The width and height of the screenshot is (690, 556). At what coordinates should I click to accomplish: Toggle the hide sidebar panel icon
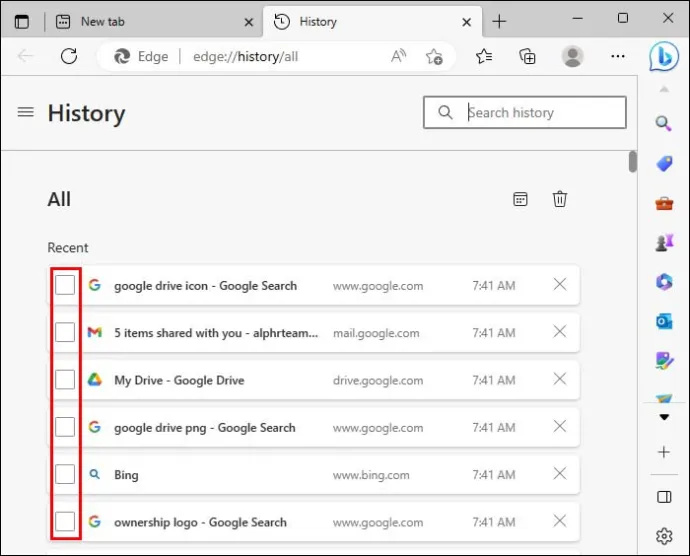[x=664, y=497]
